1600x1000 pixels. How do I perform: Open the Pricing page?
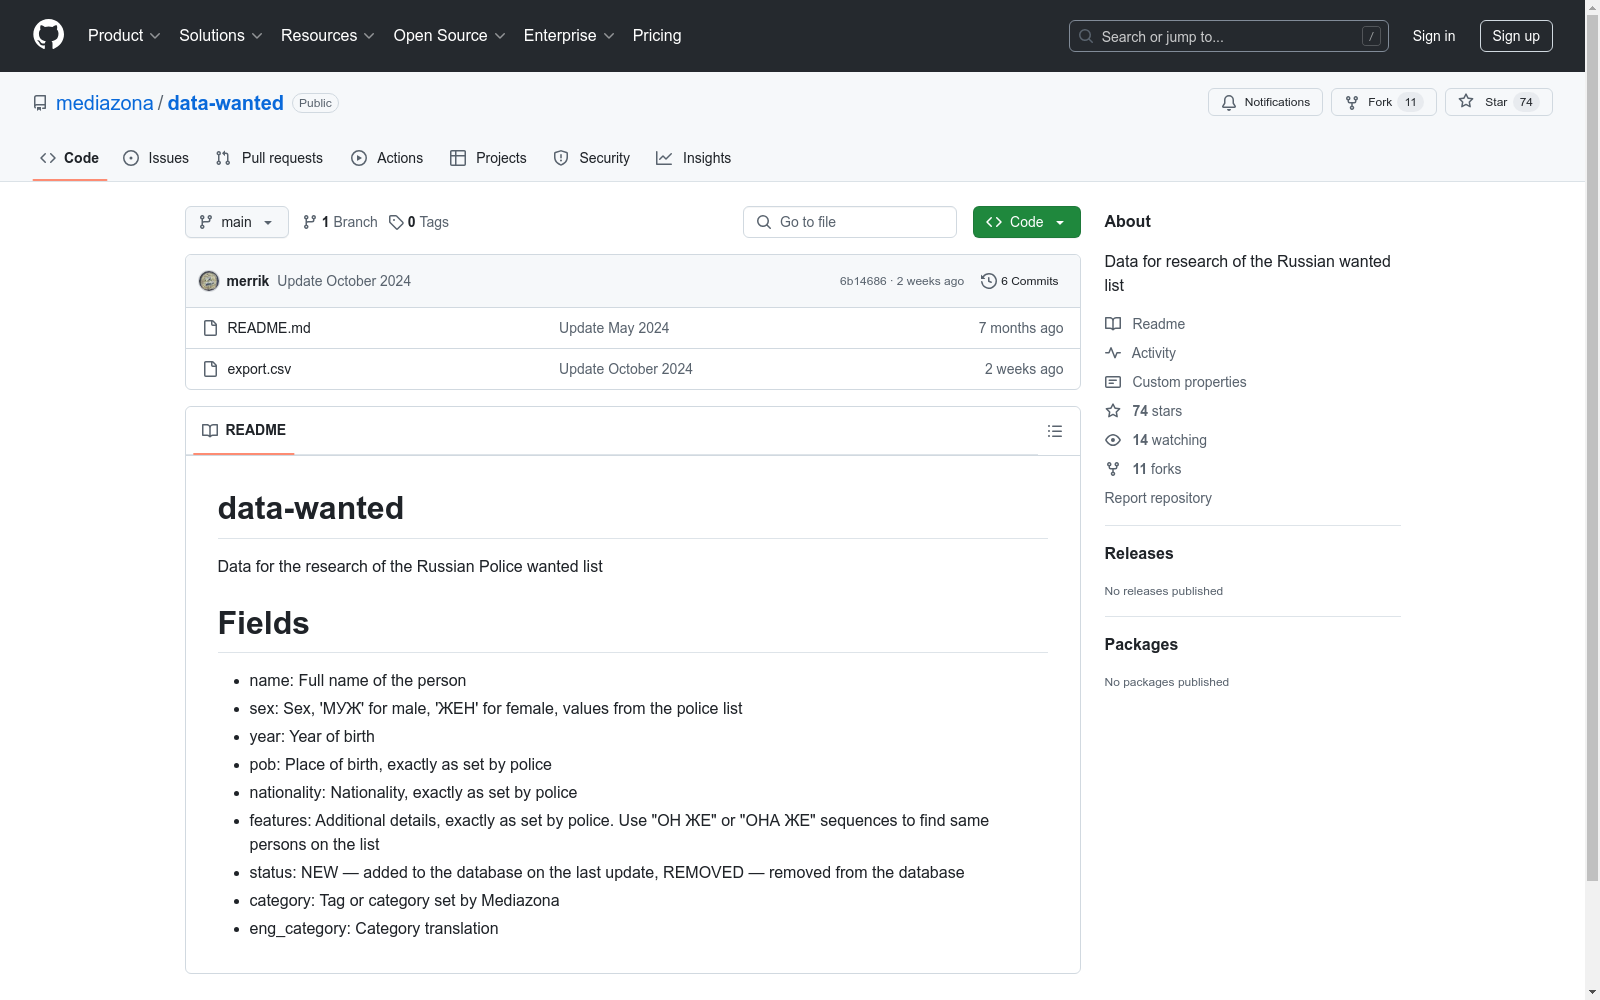pos(657,36)
